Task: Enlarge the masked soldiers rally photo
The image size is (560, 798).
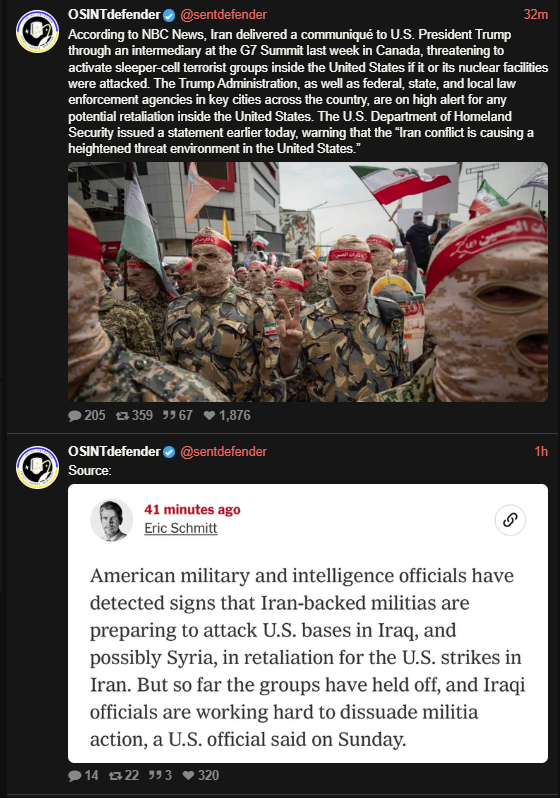Action: [308, 282]
